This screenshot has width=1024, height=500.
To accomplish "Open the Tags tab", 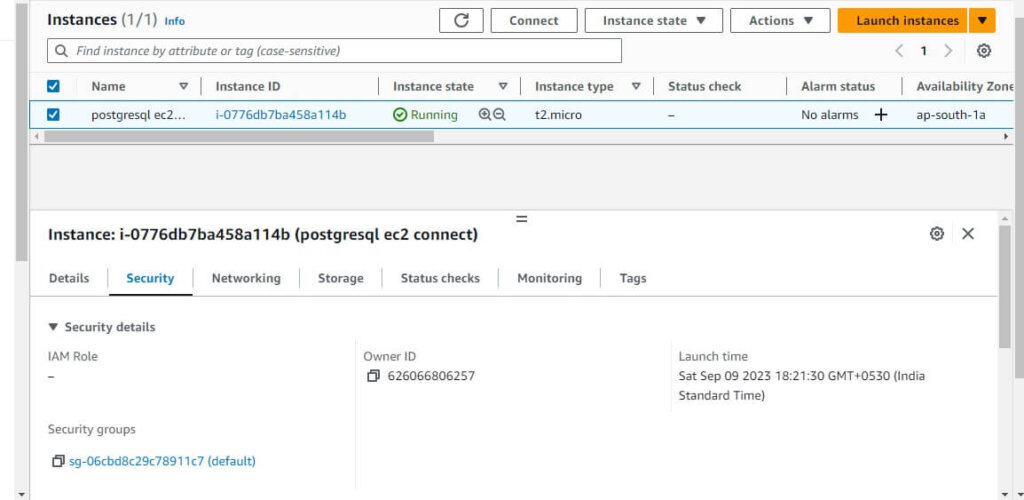I will (x=633, y=278).
